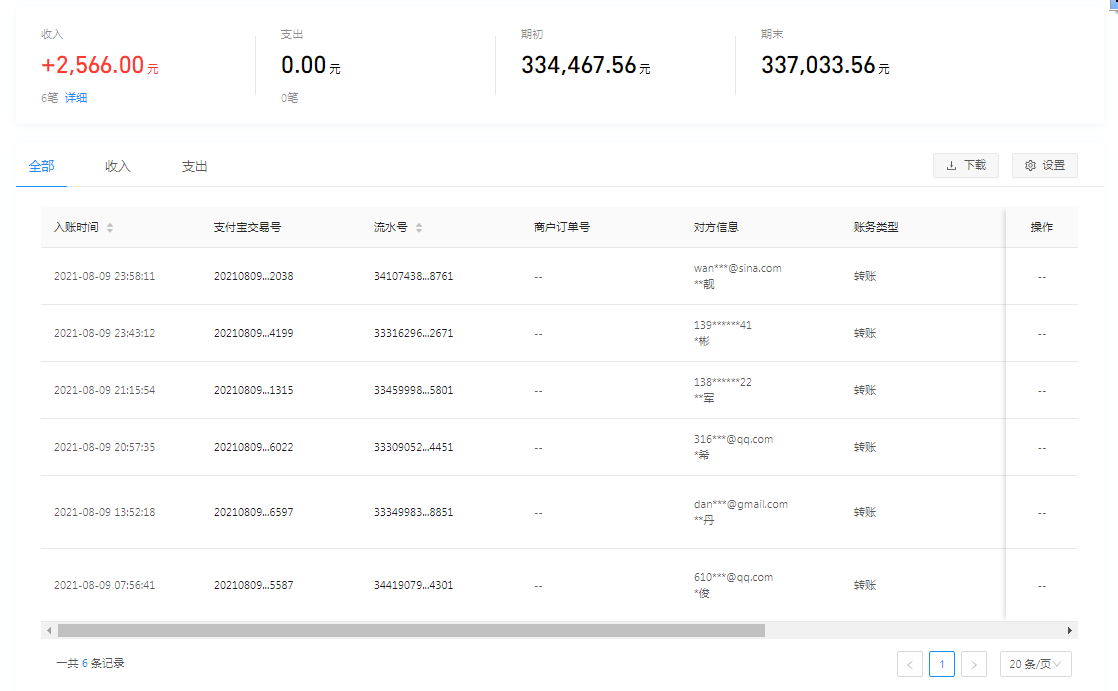This screenshot has height=691, width=1118.
Task: Click serial number 33316296...2671
Action: tap(413, 333)
